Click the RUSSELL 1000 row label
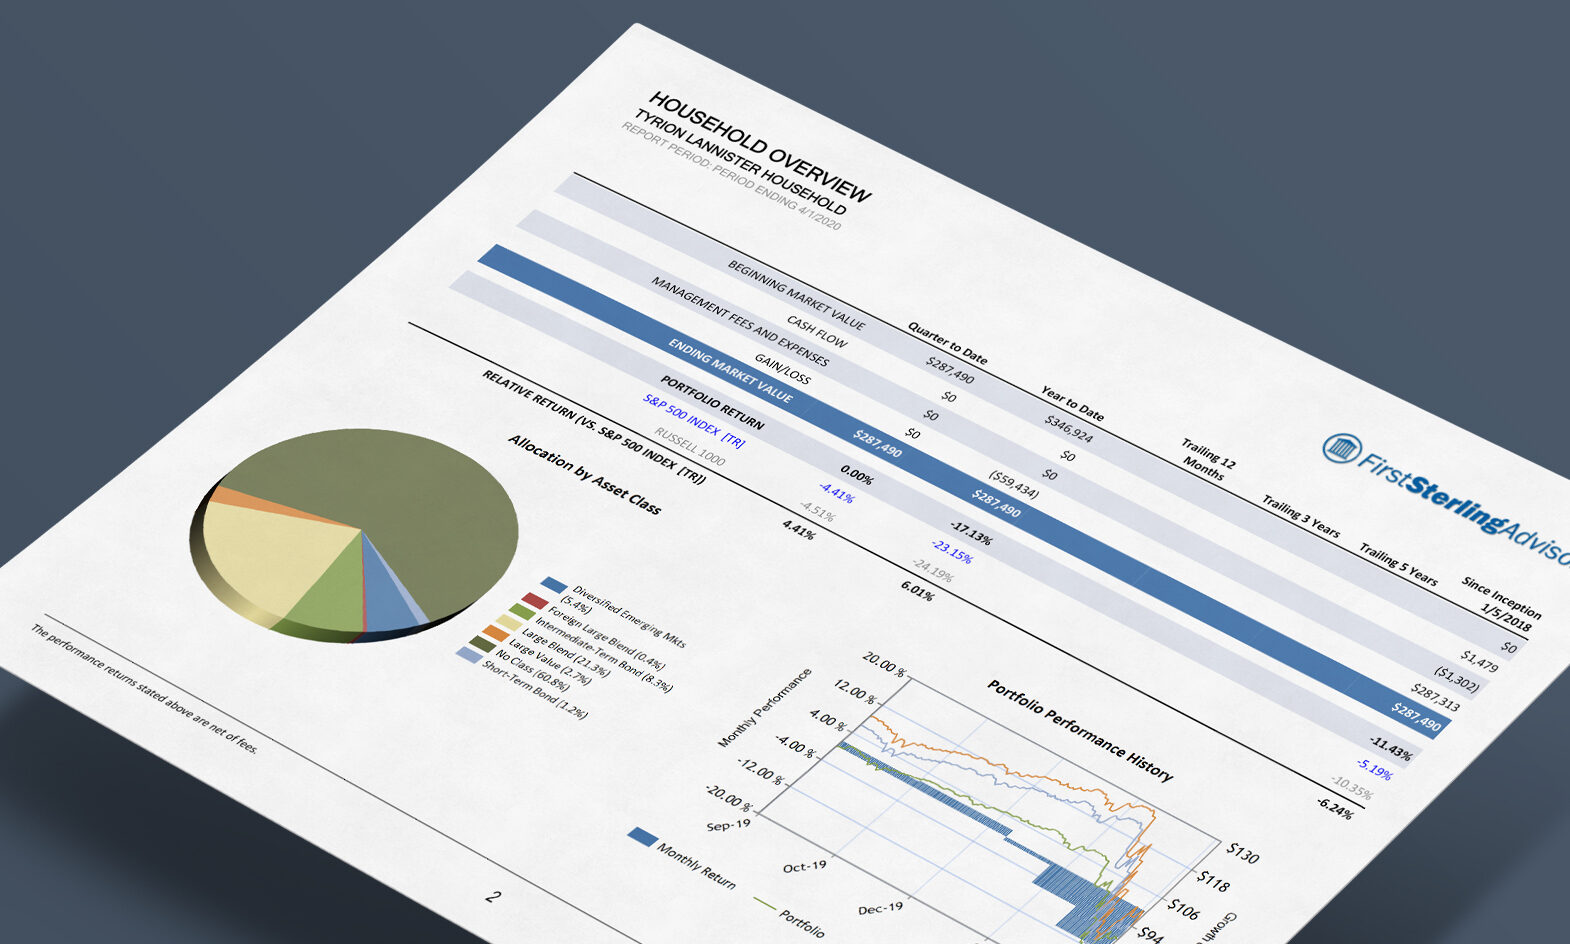Viewport: 1570px width, 944px height. coord(690,446)
